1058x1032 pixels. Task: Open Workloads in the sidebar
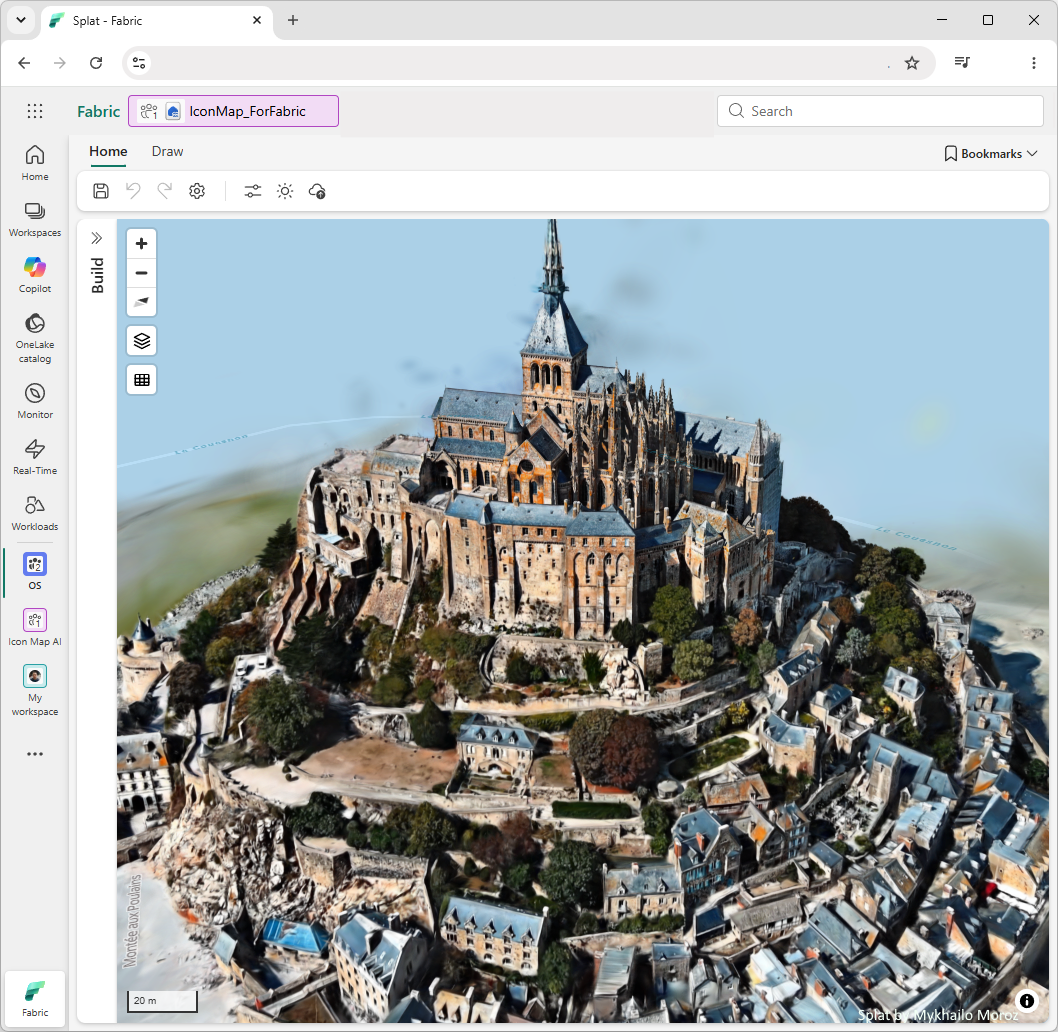35,514
